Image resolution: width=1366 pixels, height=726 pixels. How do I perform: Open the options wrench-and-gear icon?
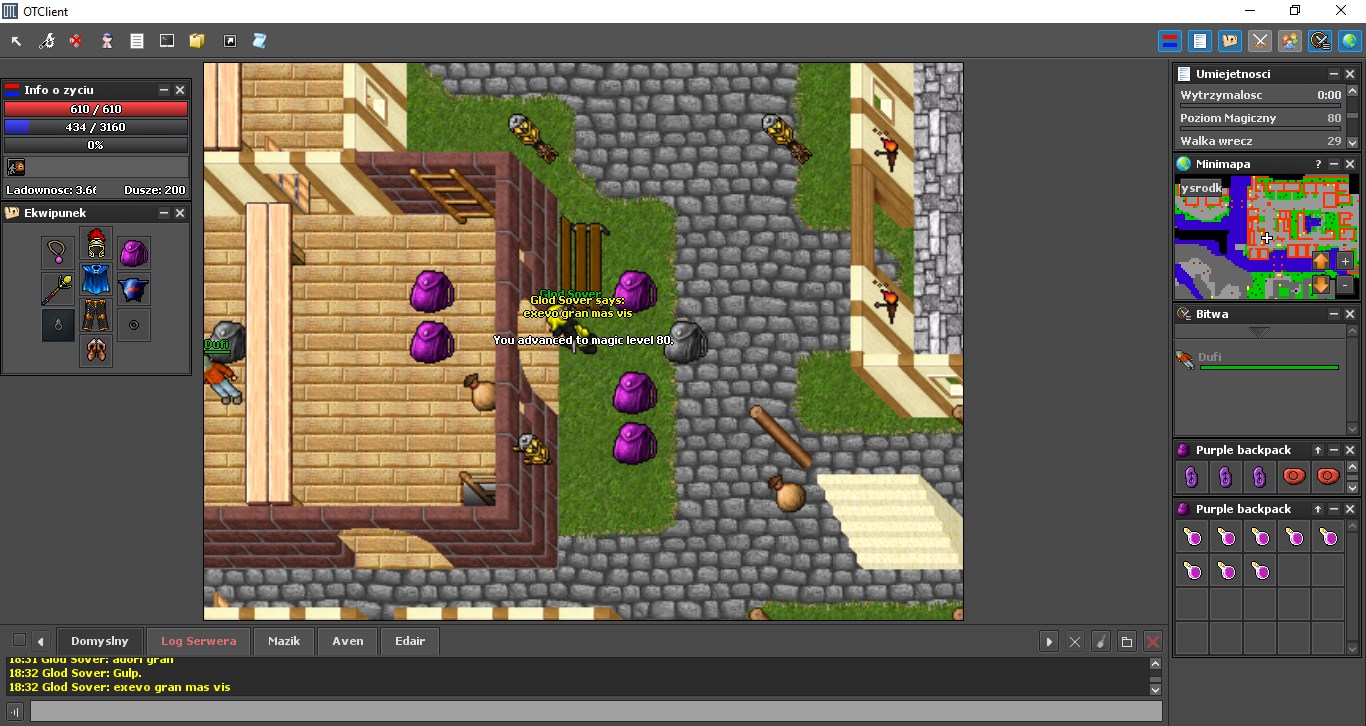(x=46, y=41)
